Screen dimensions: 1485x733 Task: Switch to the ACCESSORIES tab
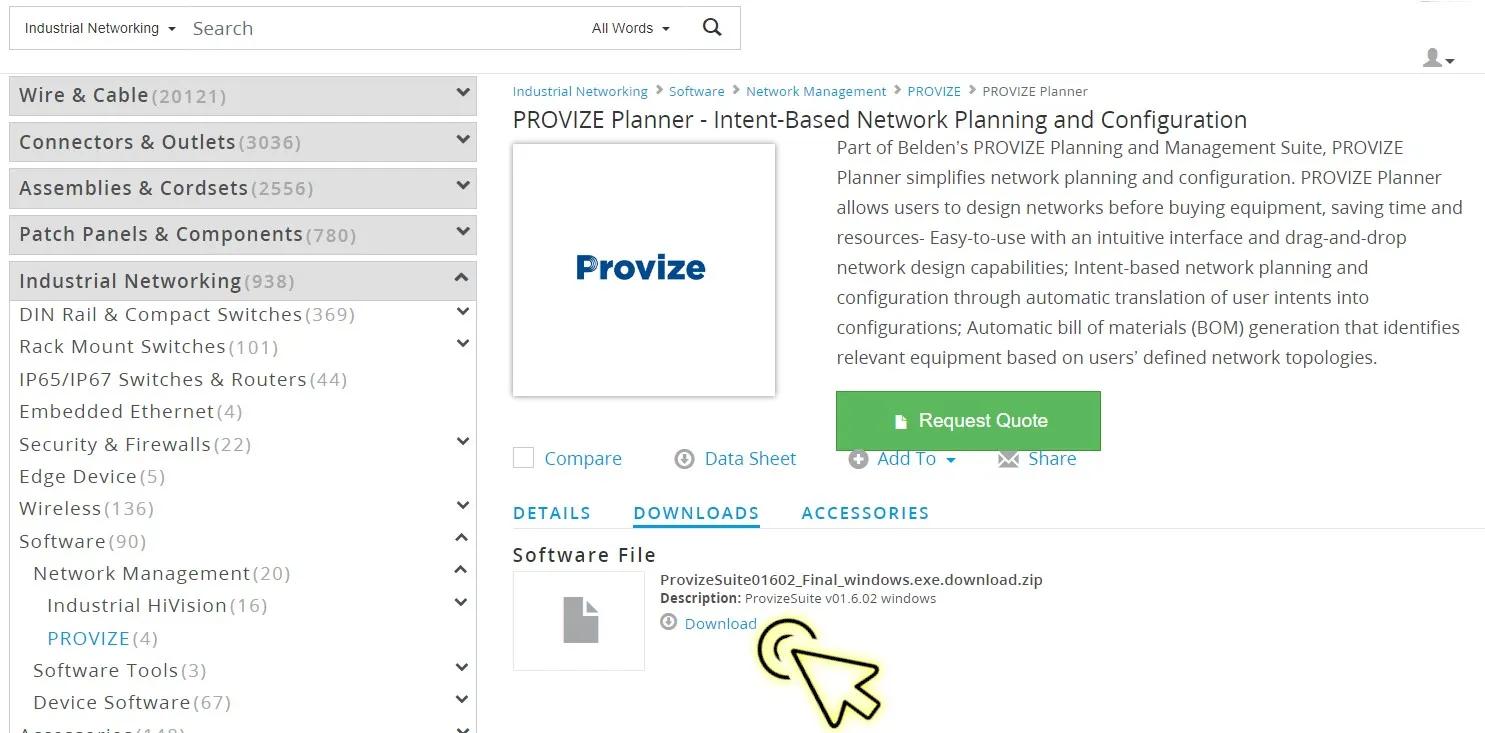(x=866, y=513)
